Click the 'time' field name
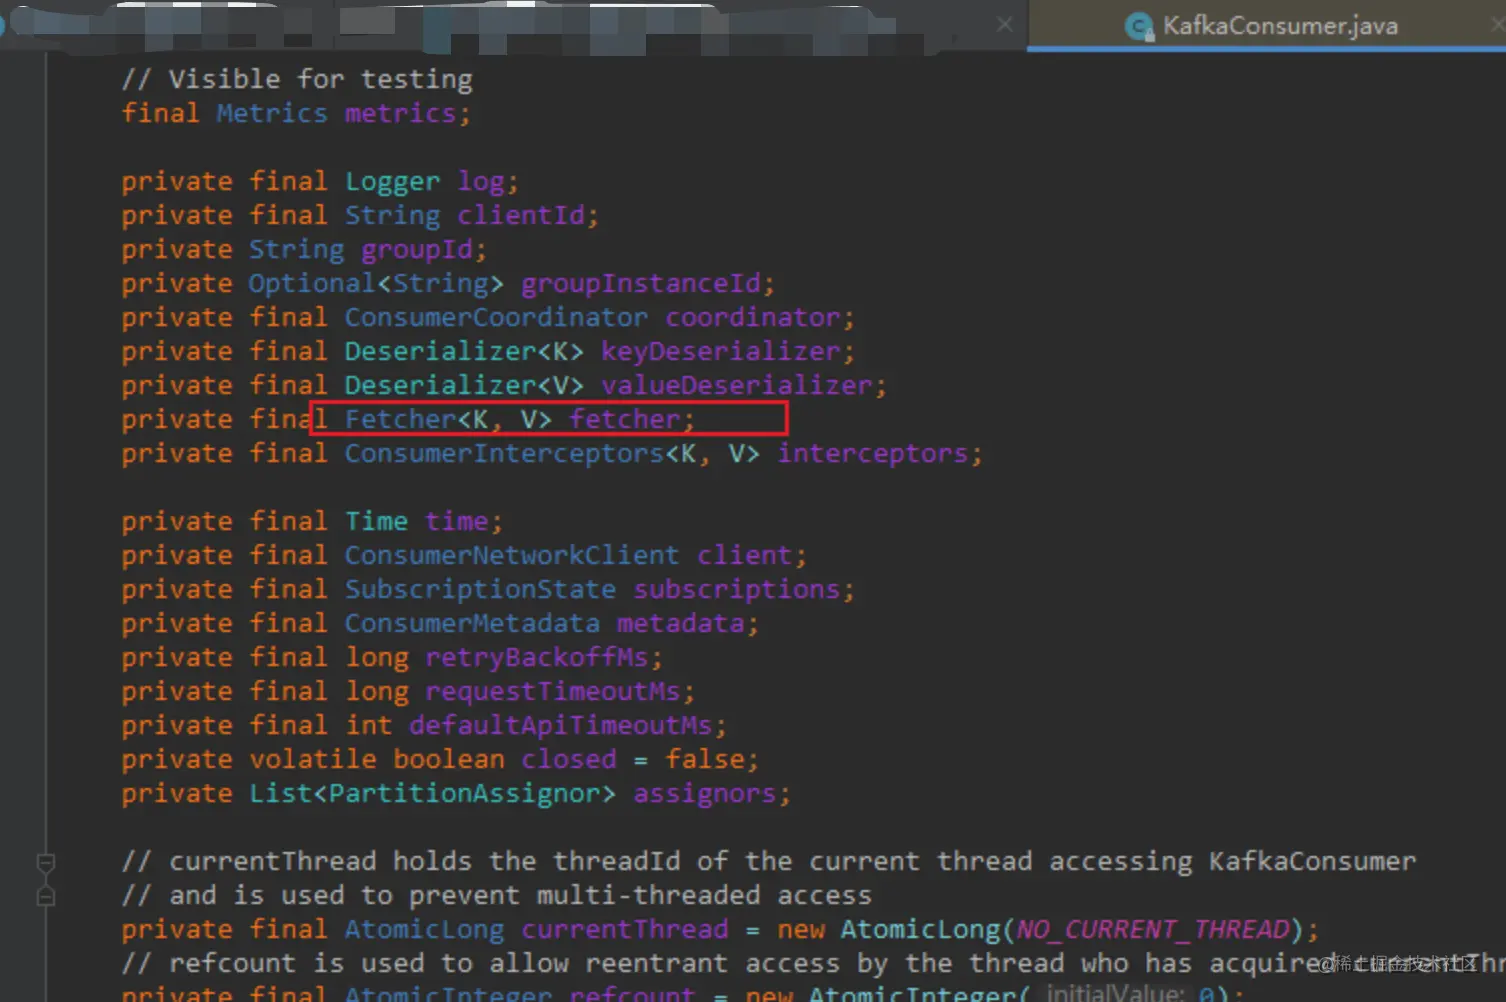The image size is (1506, 1002). 457,521
